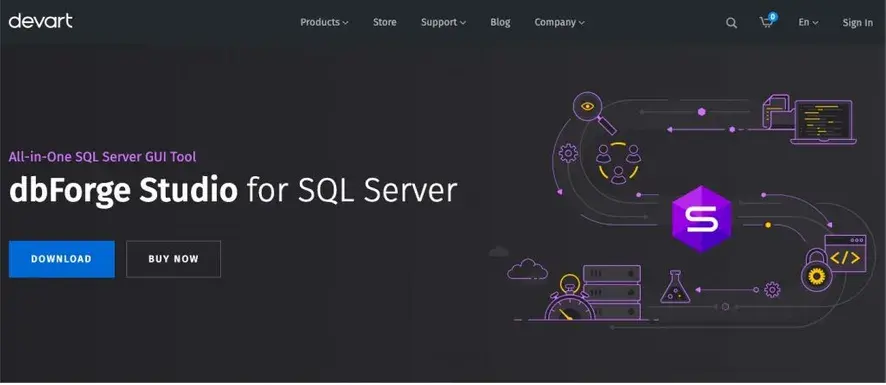
Task: Open the search magnifier icon
Action: point(731,23)
